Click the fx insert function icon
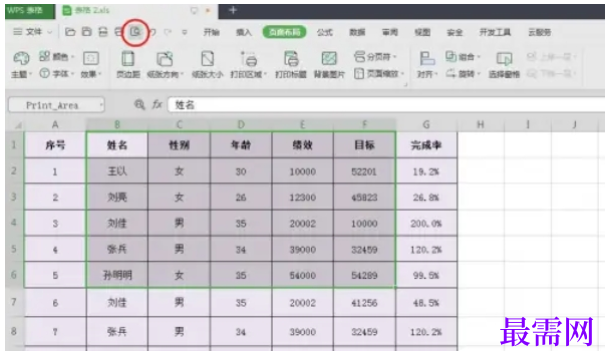The height and width of the screenshot is (363, 612). pyautogui.click(x=157, y=105)
